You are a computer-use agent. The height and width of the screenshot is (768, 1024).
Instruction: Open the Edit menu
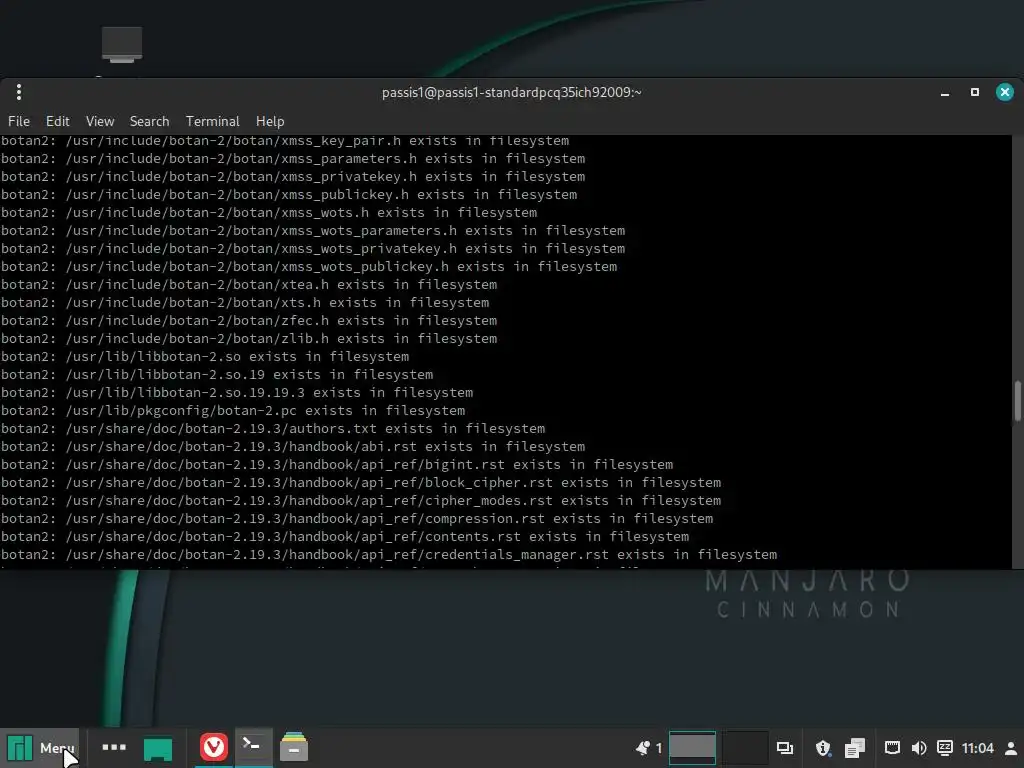(x=57, y=121)
